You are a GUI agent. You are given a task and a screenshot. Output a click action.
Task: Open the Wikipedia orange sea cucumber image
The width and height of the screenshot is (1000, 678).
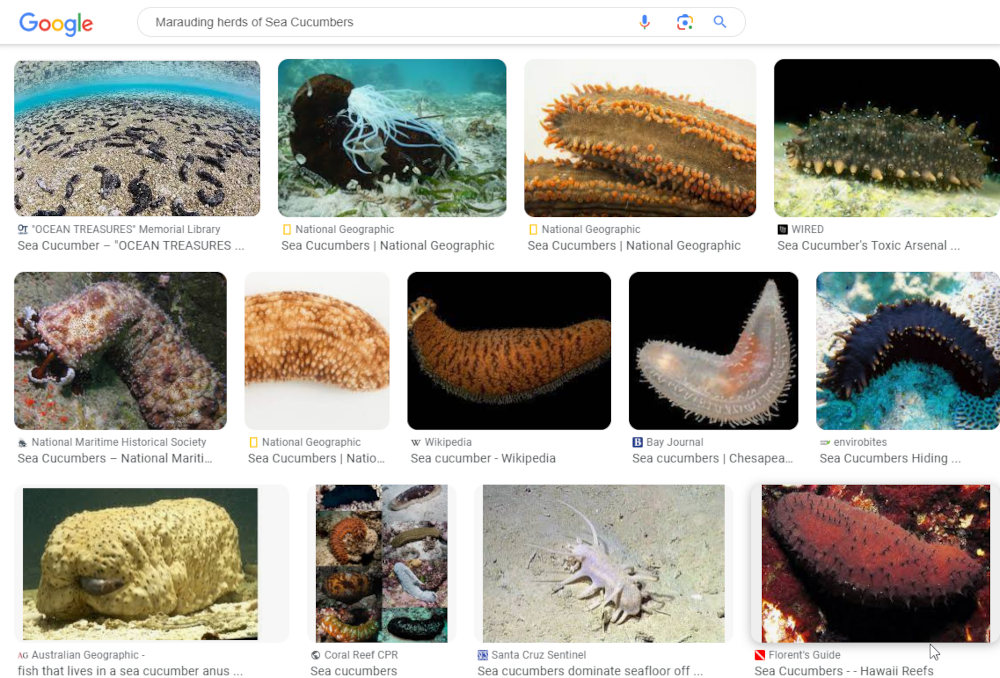click(x=508, y=350)
